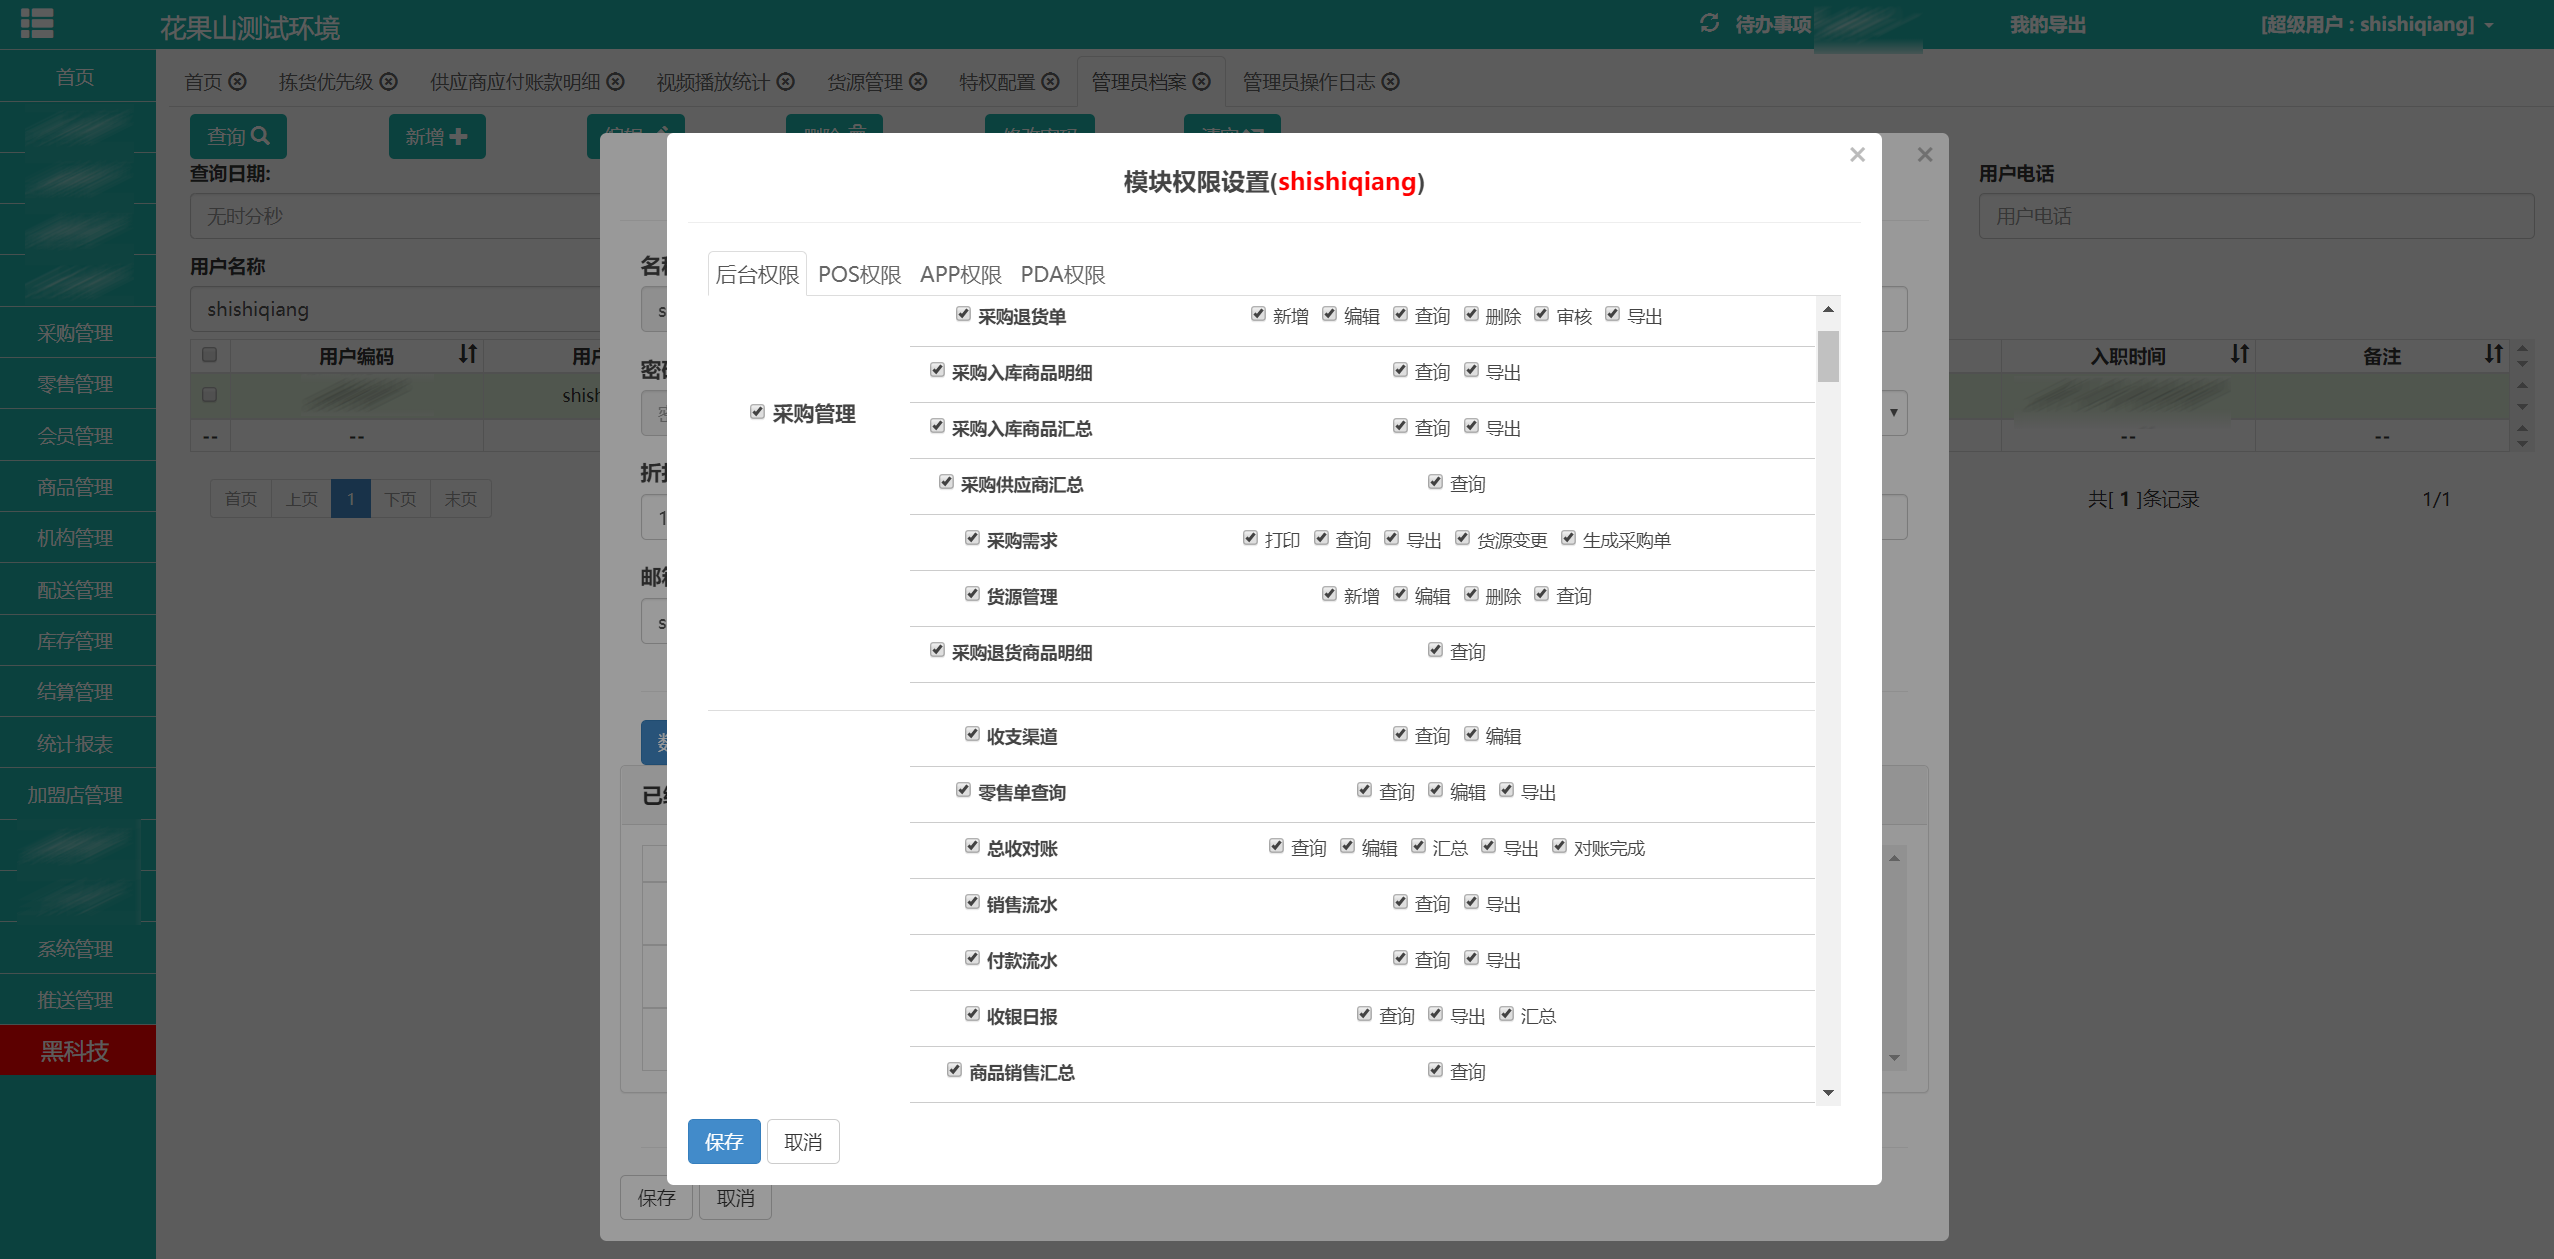Expand 采购管理 in the left sidebar
The image size is (2554, 1259).
coord(76,333)
